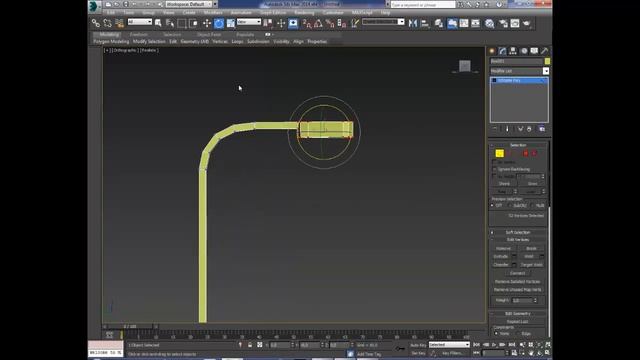The image size is (640, 360).
Task: Click the 2D Snaps Toggle icon
Action: (x=307, y=23)
